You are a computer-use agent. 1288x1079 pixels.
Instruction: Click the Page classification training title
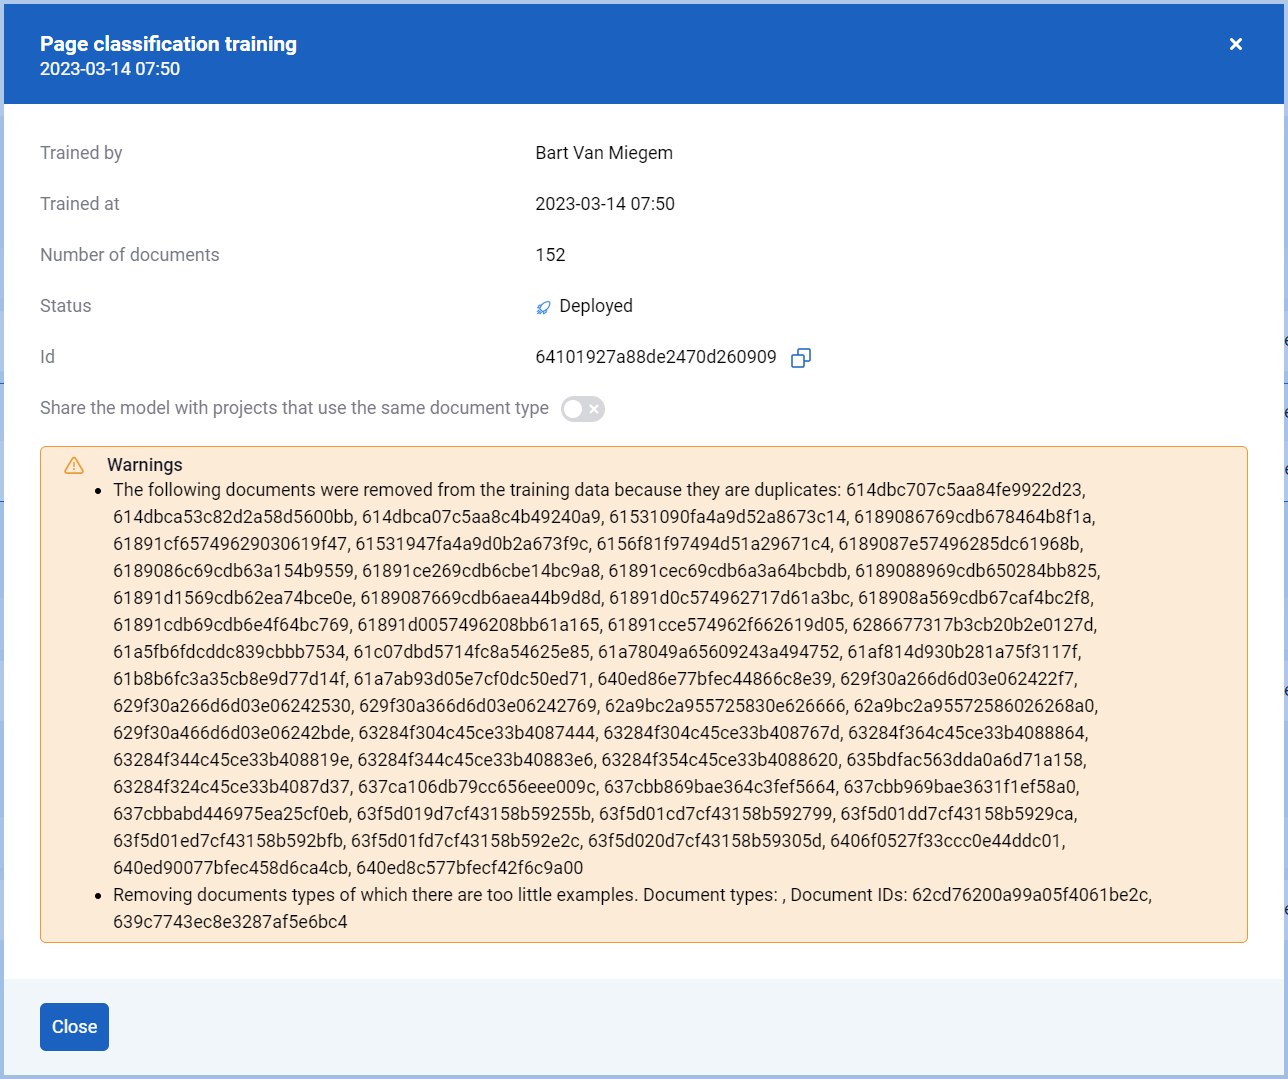click(168, 44)
